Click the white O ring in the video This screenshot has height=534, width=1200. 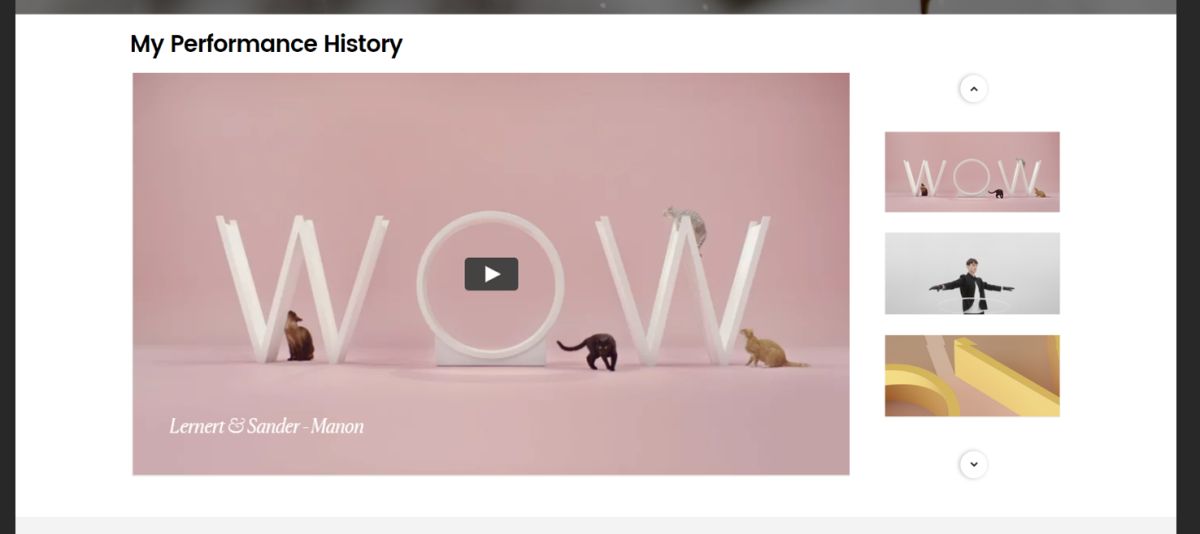click(491, 287)
